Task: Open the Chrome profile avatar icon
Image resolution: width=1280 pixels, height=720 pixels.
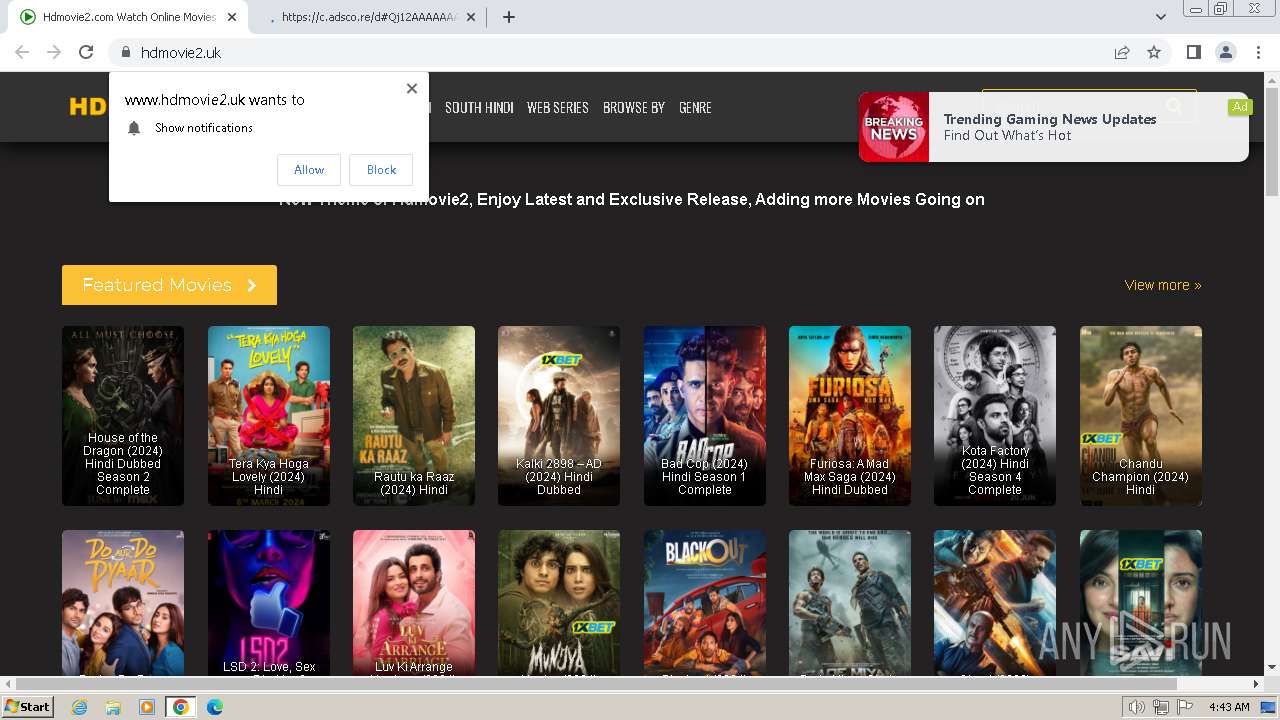Action: click(x=1225, y=52)
